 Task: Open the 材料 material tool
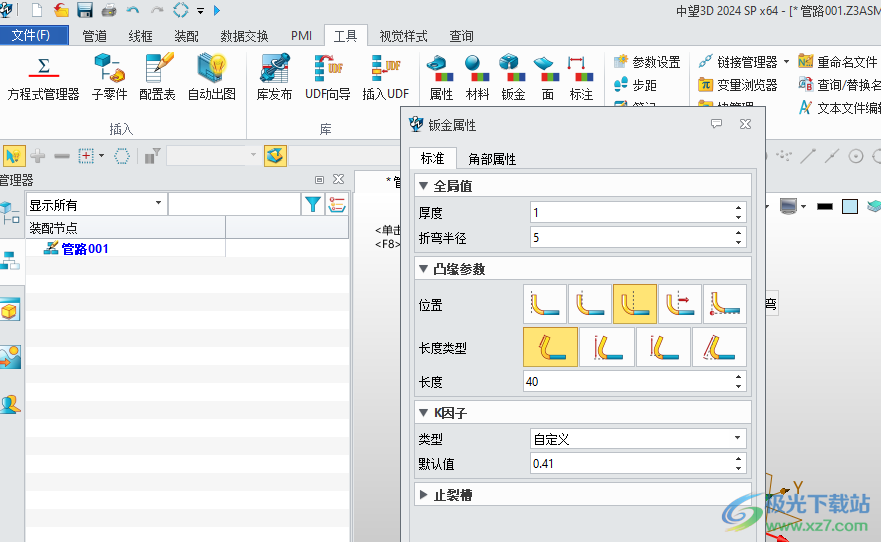478,78
